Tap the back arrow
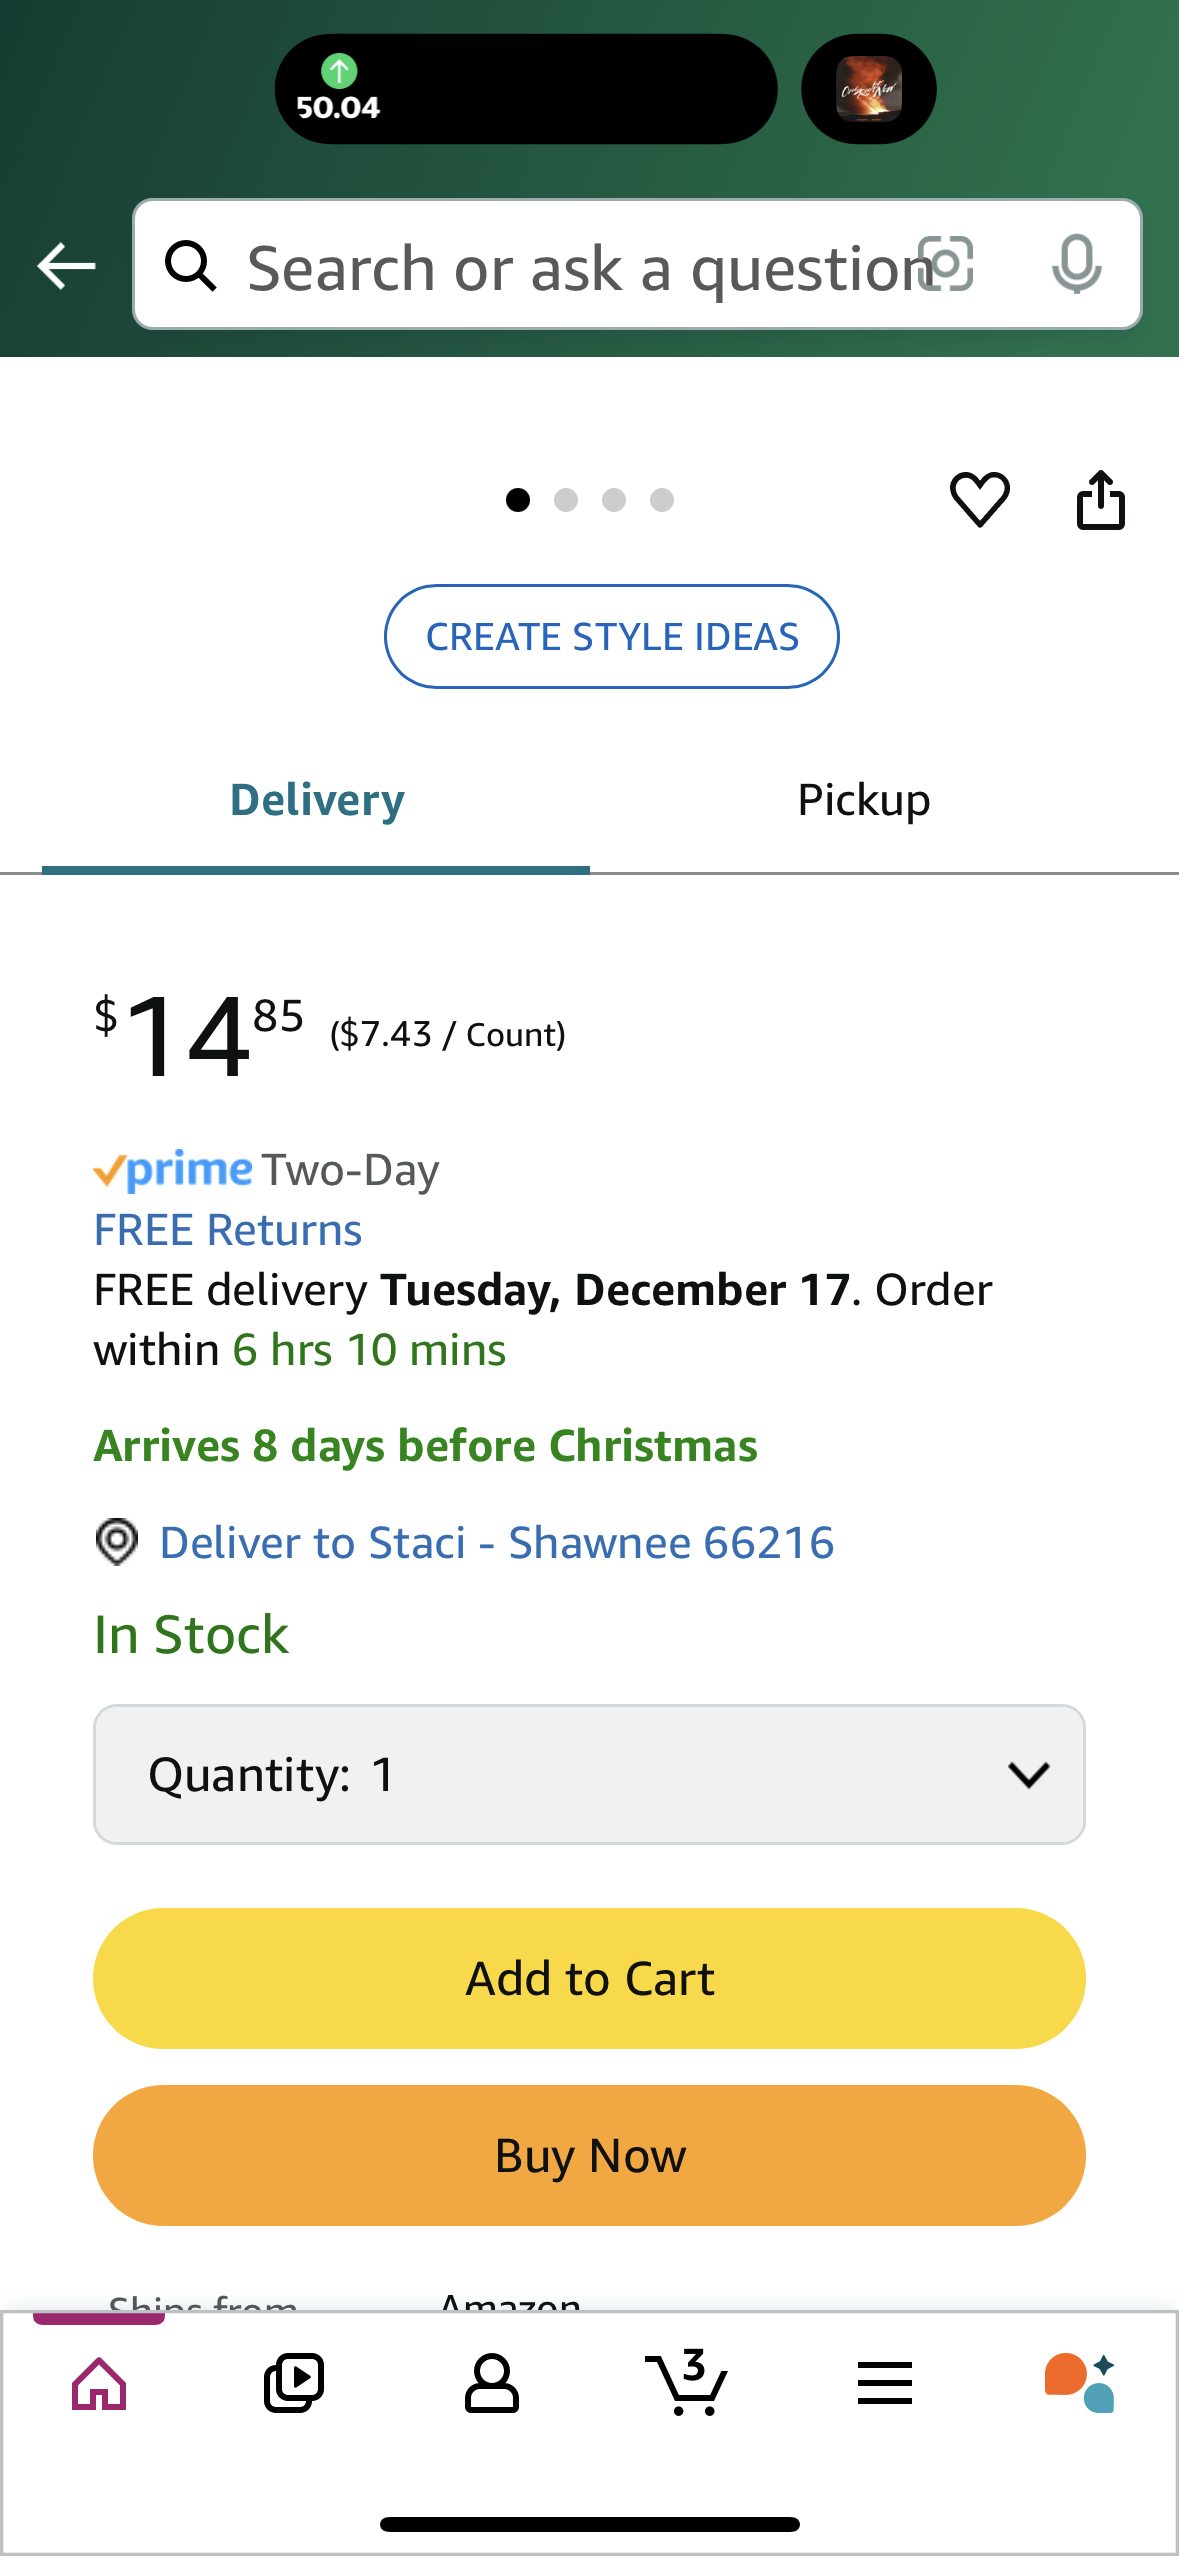 click(66, 266)
